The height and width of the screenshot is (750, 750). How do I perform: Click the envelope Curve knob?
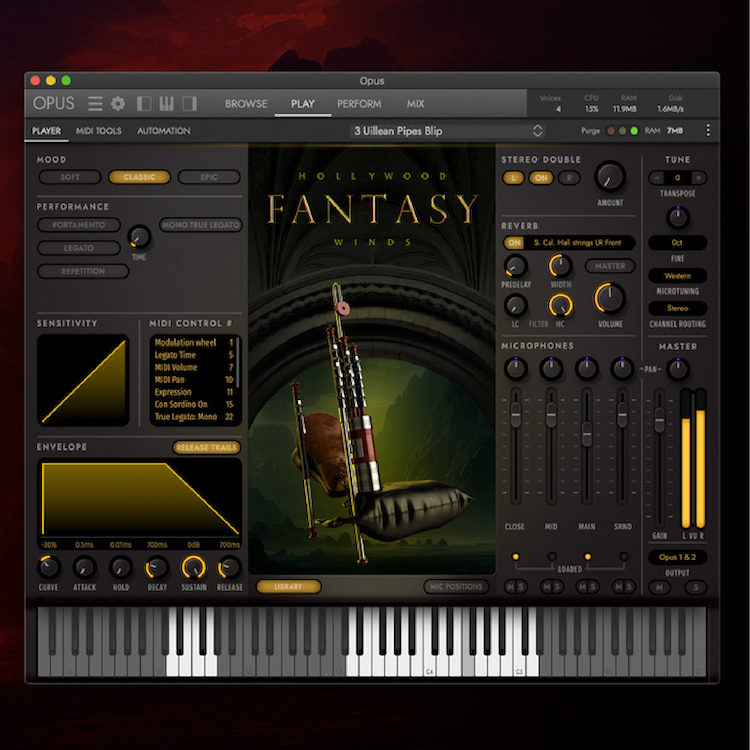(48, 568)
